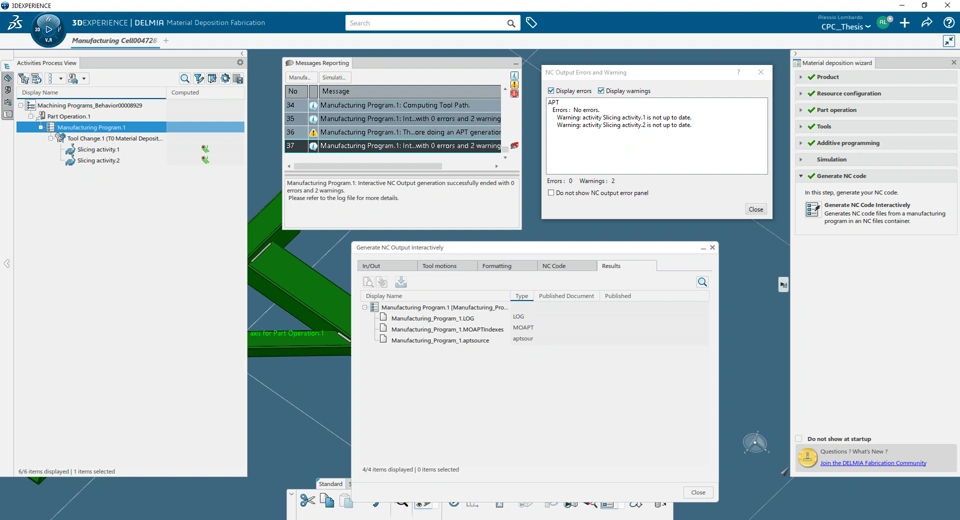Open the In/Out tab
This screenshot has height=520, width=960.
tap(386, 266)
